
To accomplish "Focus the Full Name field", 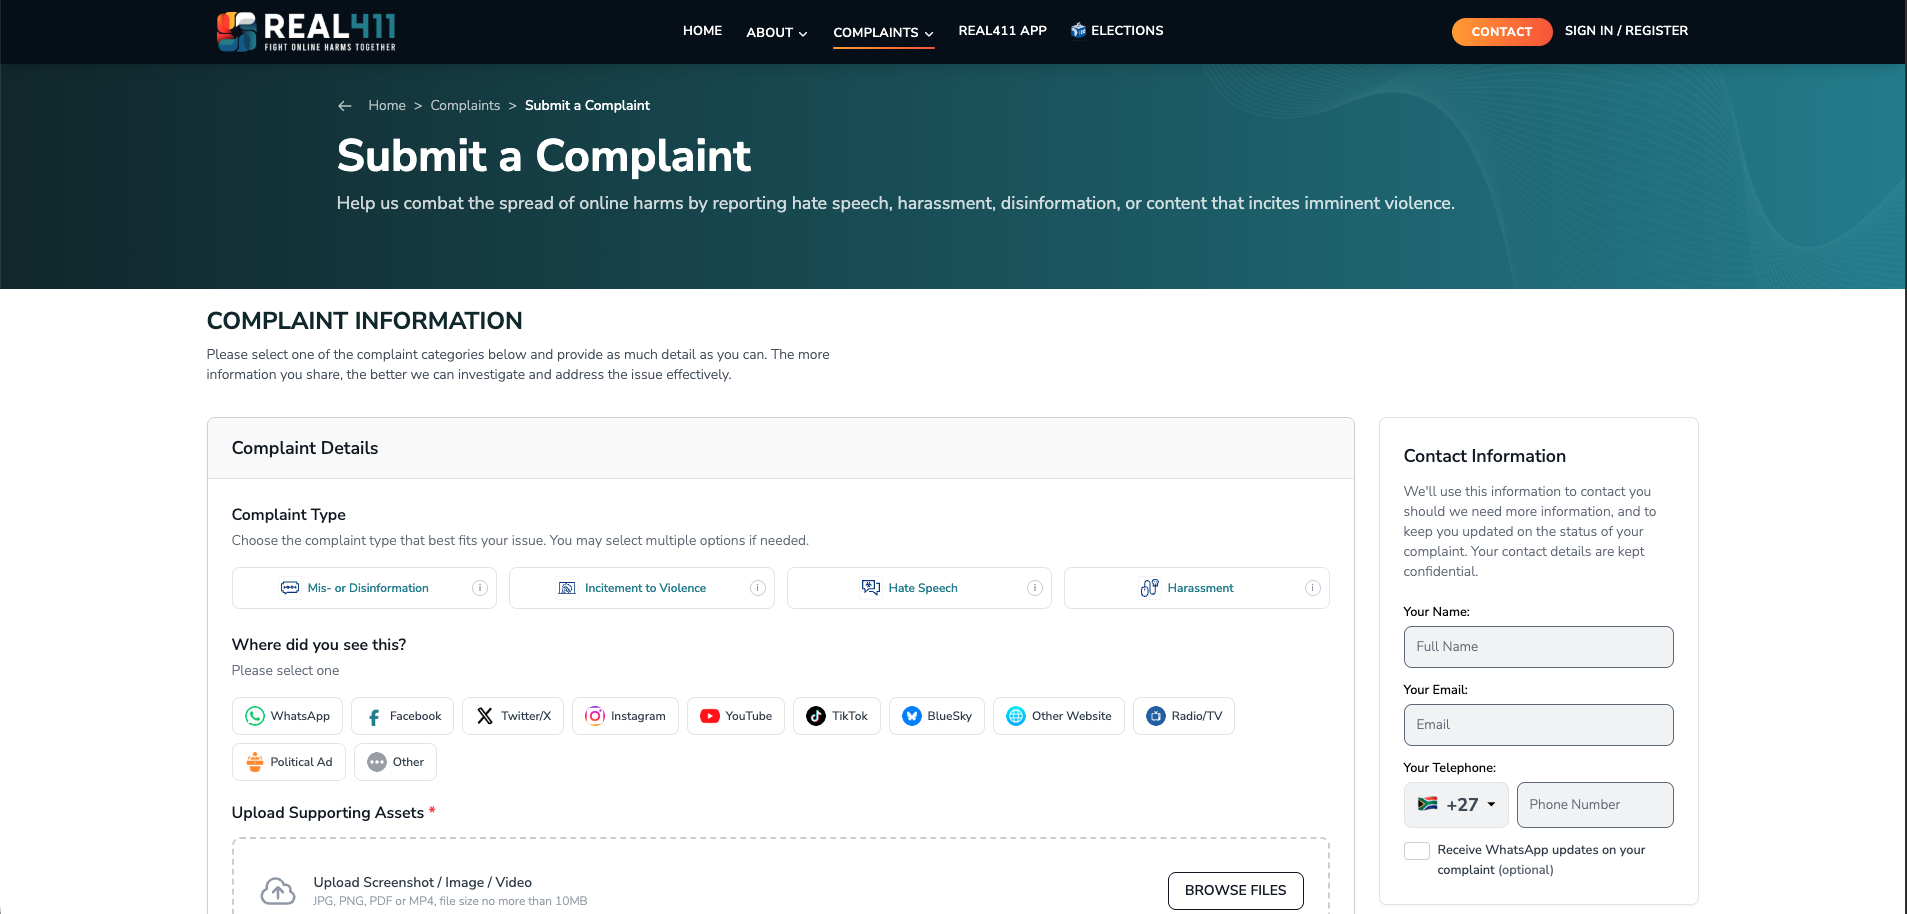I will coord(1538,647).
